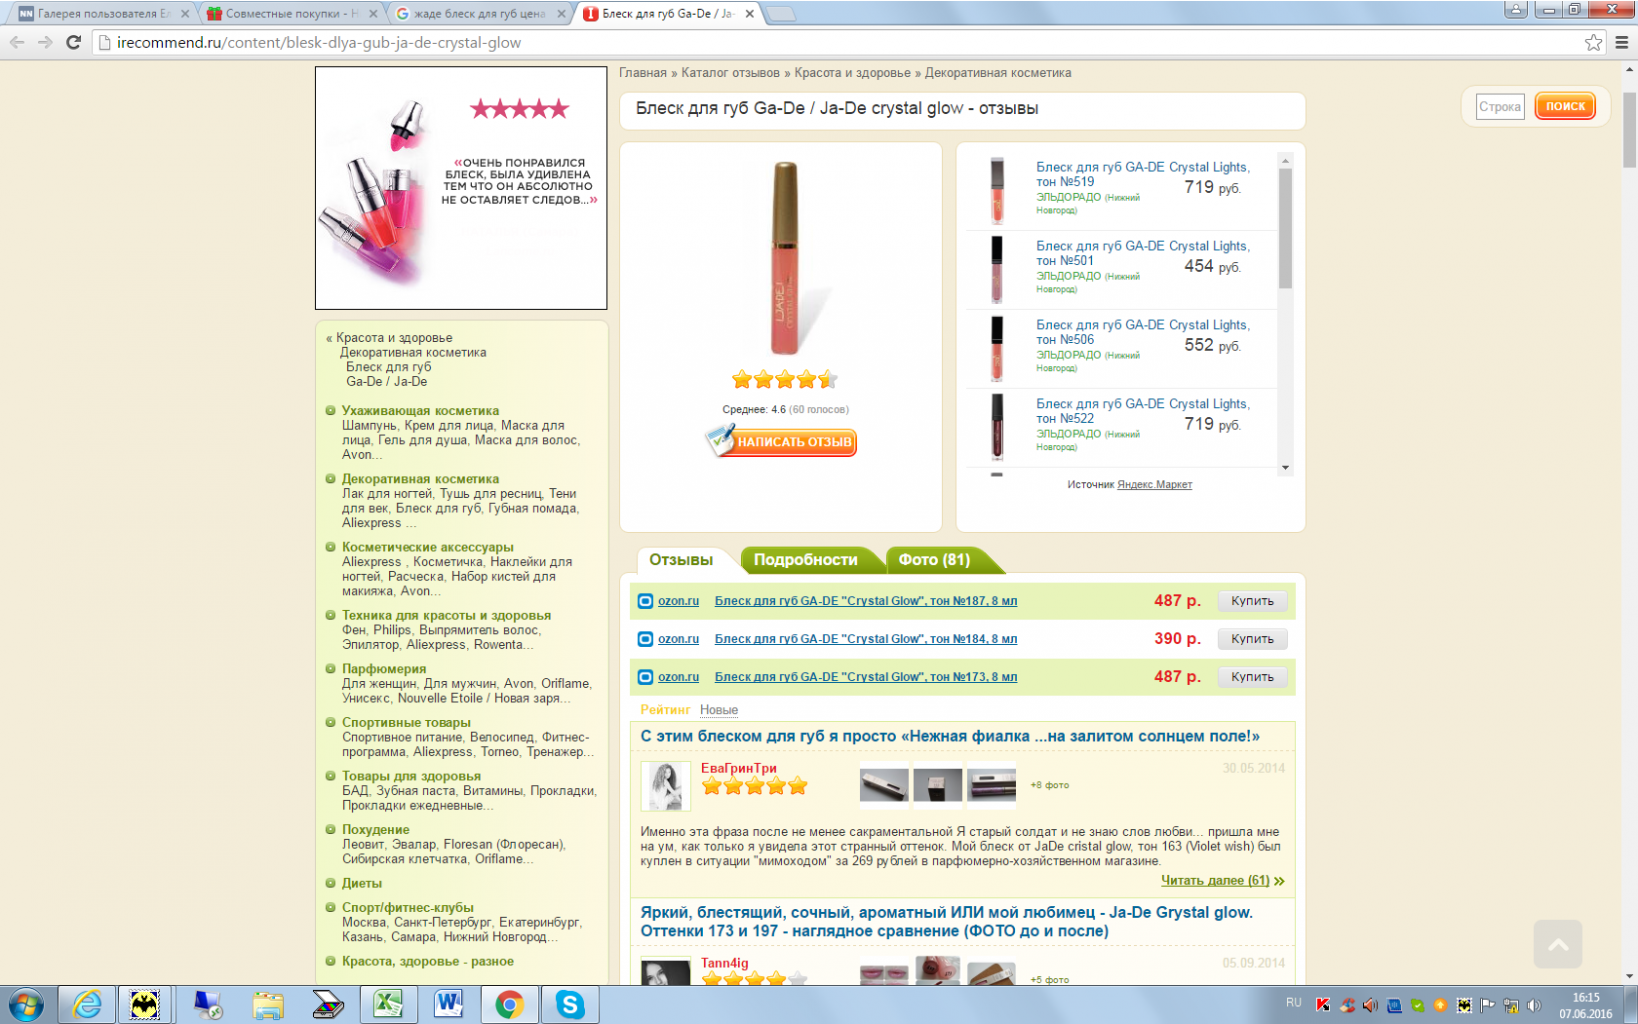Click the lip gloss ad banner

[x=461, y=188]
